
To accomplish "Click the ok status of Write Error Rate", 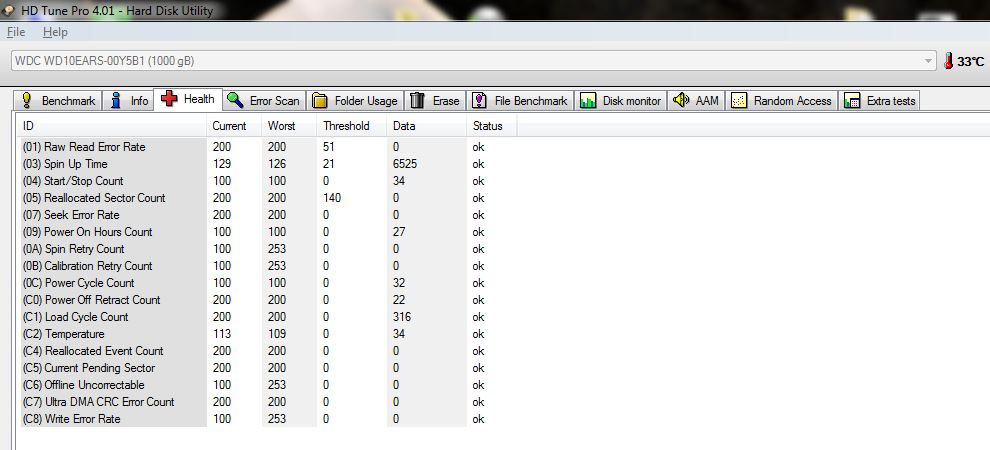I will point(479,420).
